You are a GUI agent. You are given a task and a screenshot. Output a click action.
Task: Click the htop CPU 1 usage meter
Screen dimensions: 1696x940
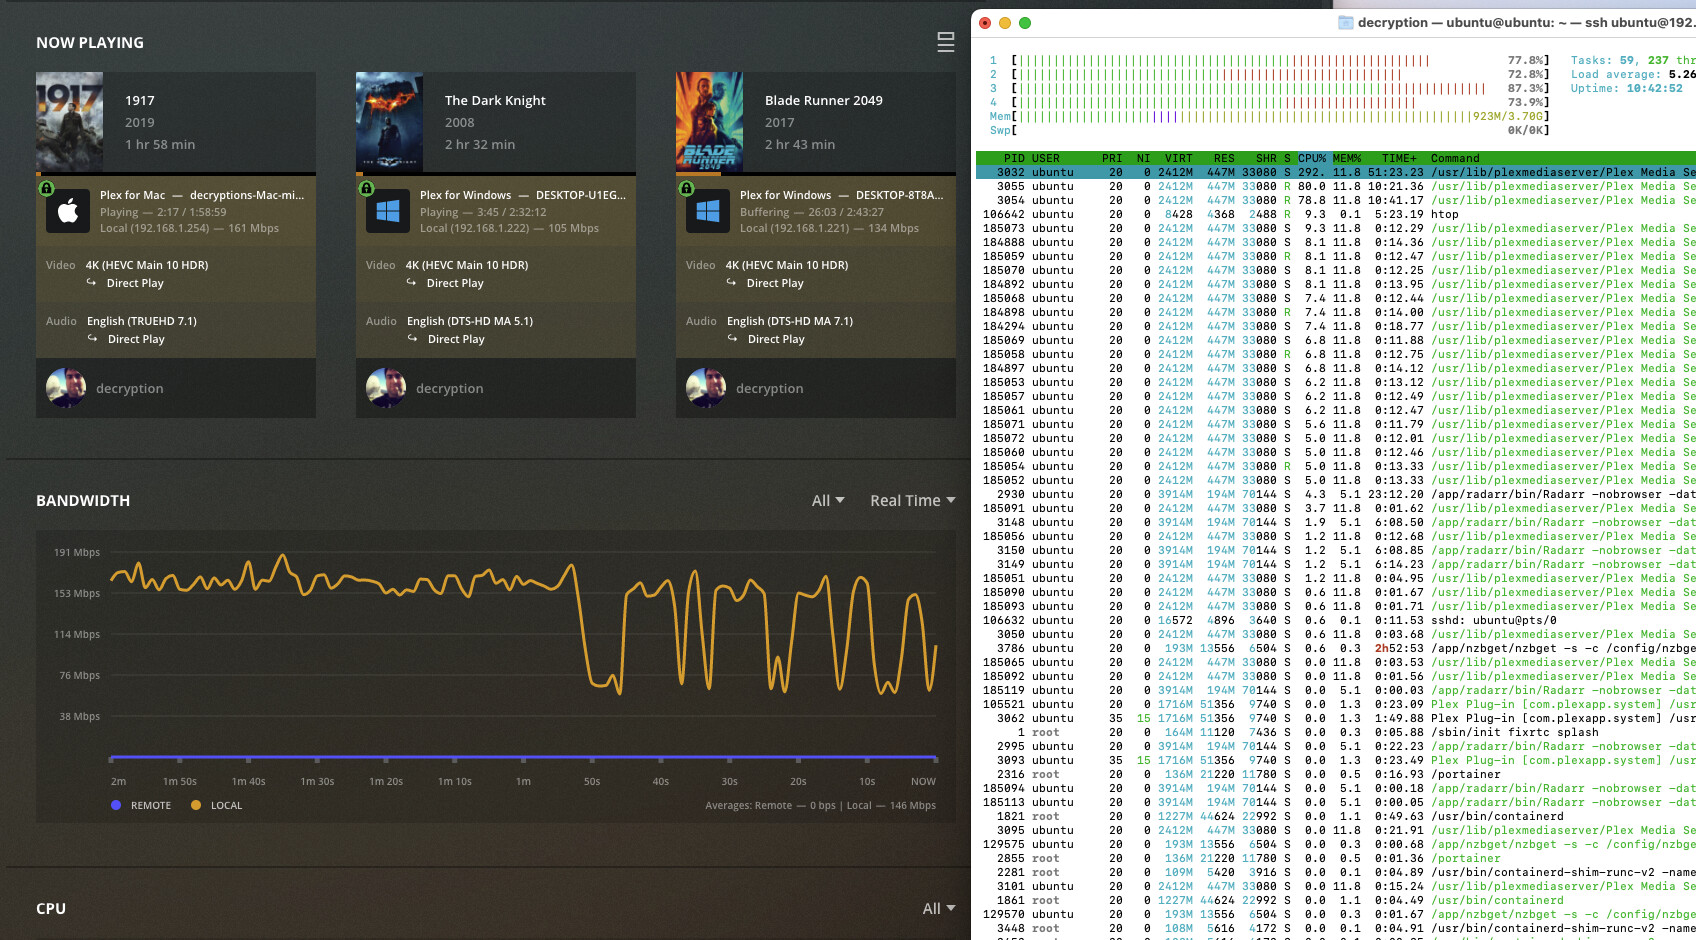pos(1269,60)
